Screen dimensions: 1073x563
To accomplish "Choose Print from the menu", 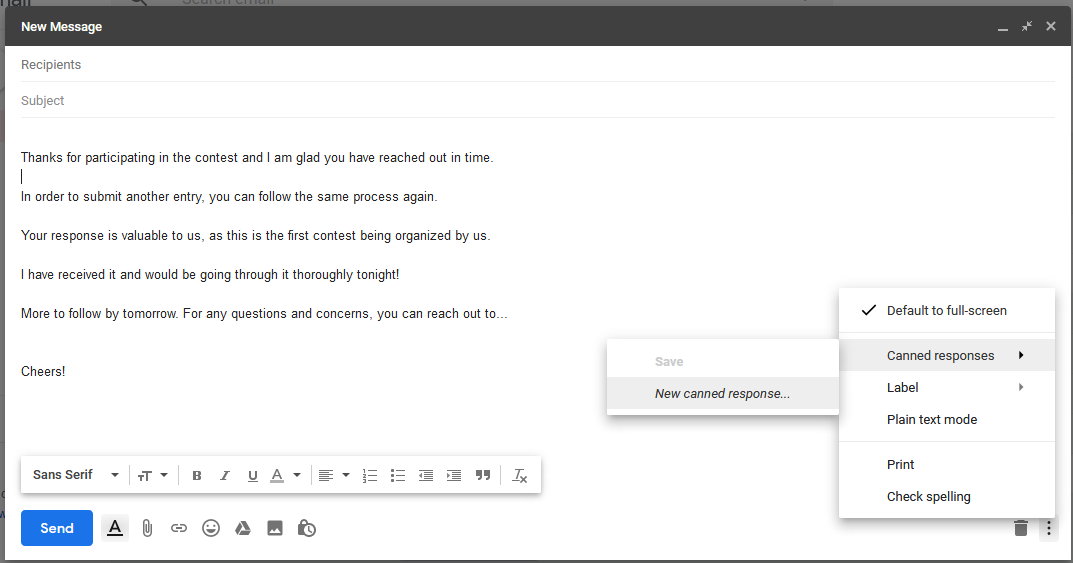I will 946,464.
